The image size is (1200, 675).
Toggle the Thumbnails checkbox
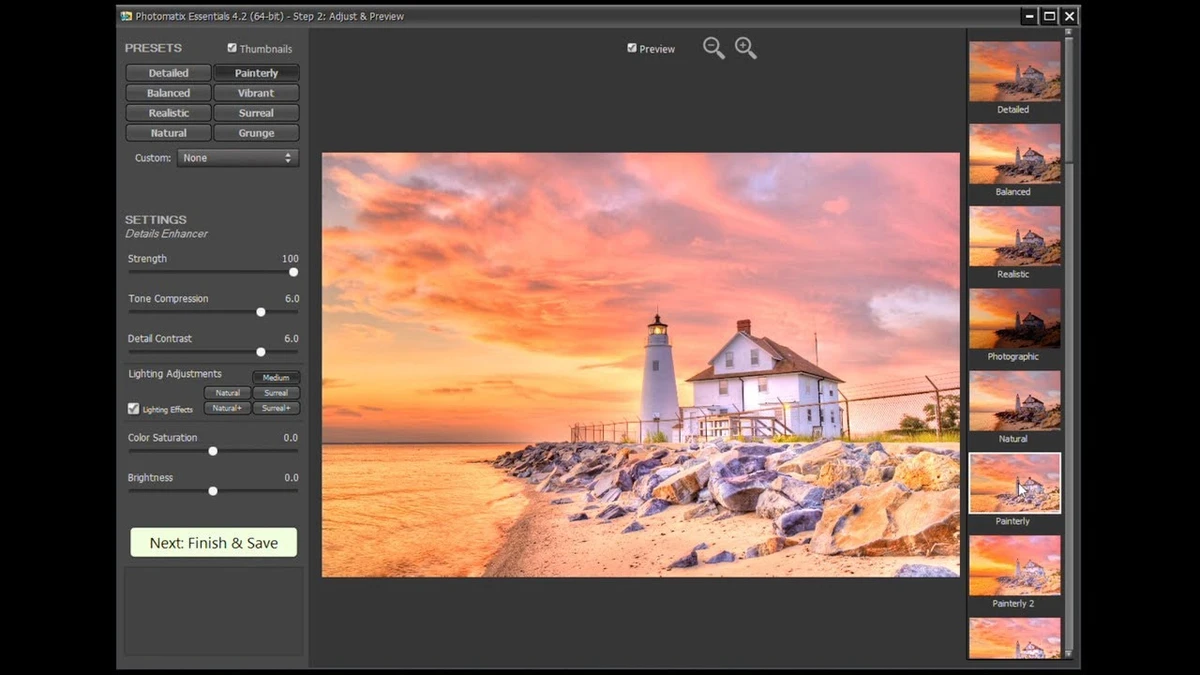(x=232, y=48)
